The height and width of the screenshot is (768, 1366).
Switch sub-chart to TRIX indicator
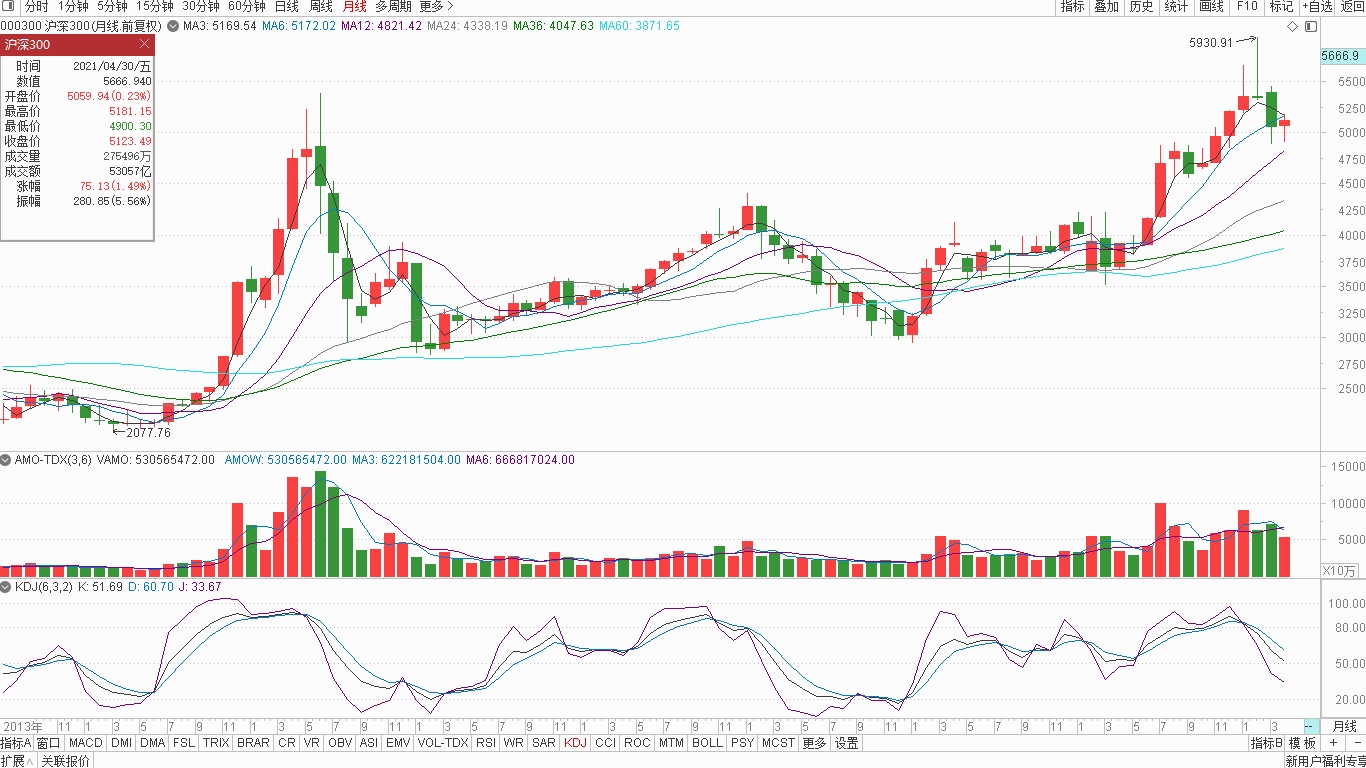pos(216,743)
